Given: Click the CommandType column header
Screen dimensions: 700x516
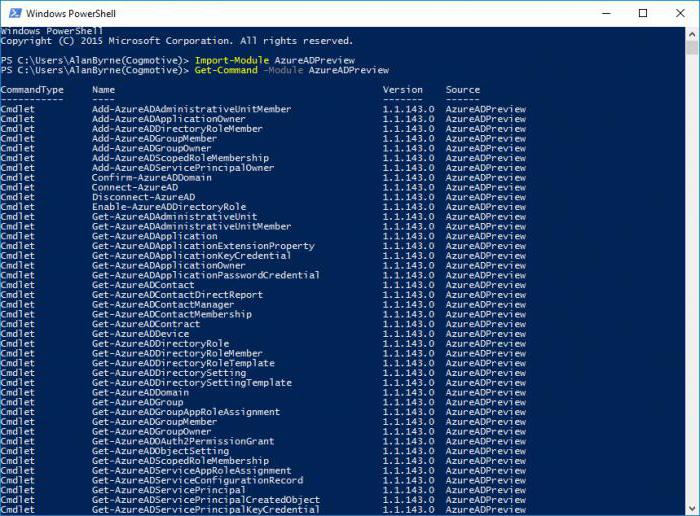Looking at the screenshot, I should pos(32,90).
